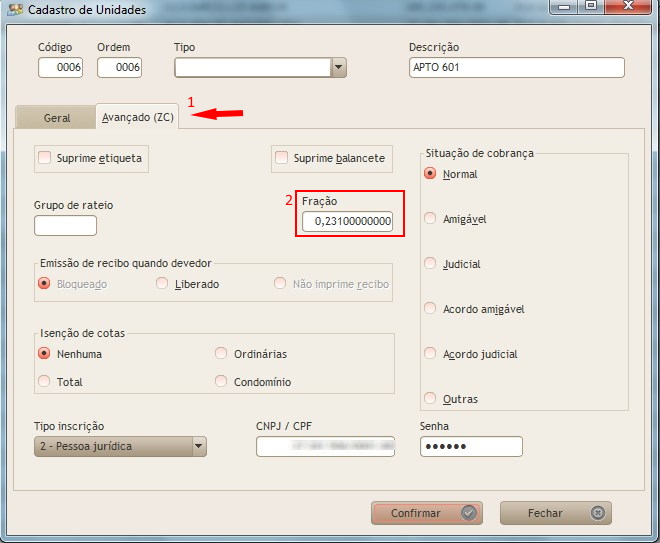Click the X icon on Fechar button

(x=597, y=513)
